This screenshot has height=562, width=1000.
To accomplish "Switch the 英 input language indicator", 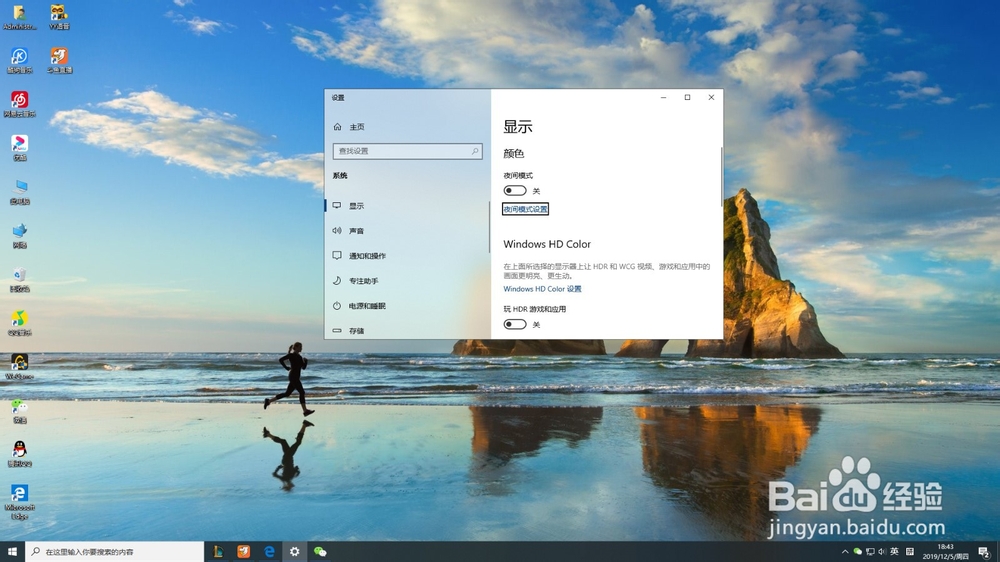I will click(x=895, y=552).
